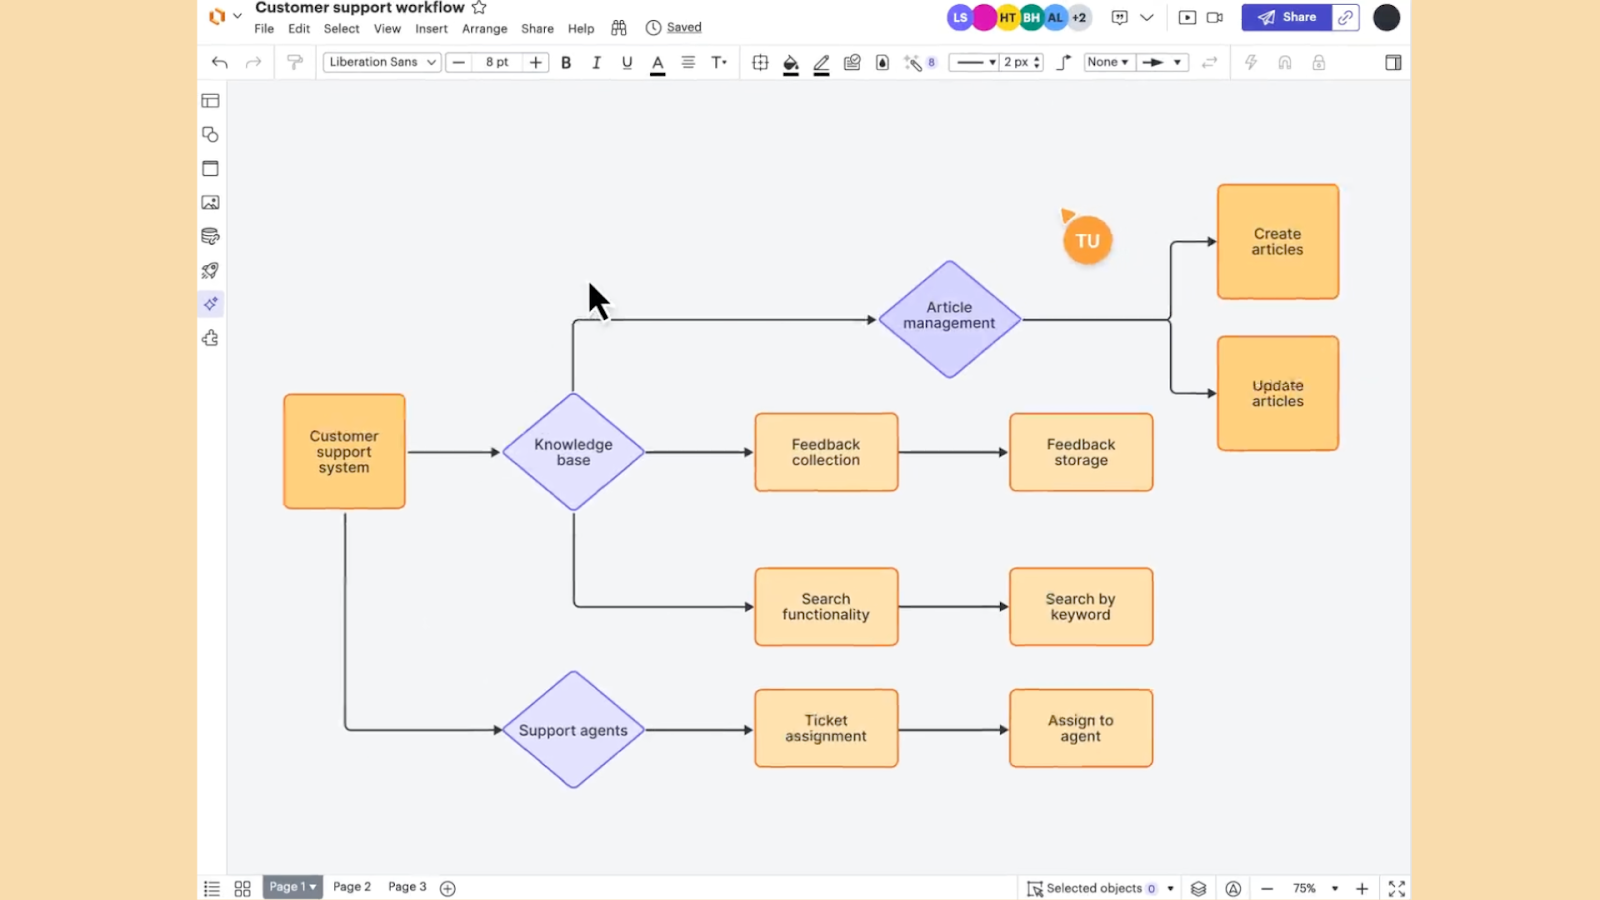Open text alignment options

point(688,62)
